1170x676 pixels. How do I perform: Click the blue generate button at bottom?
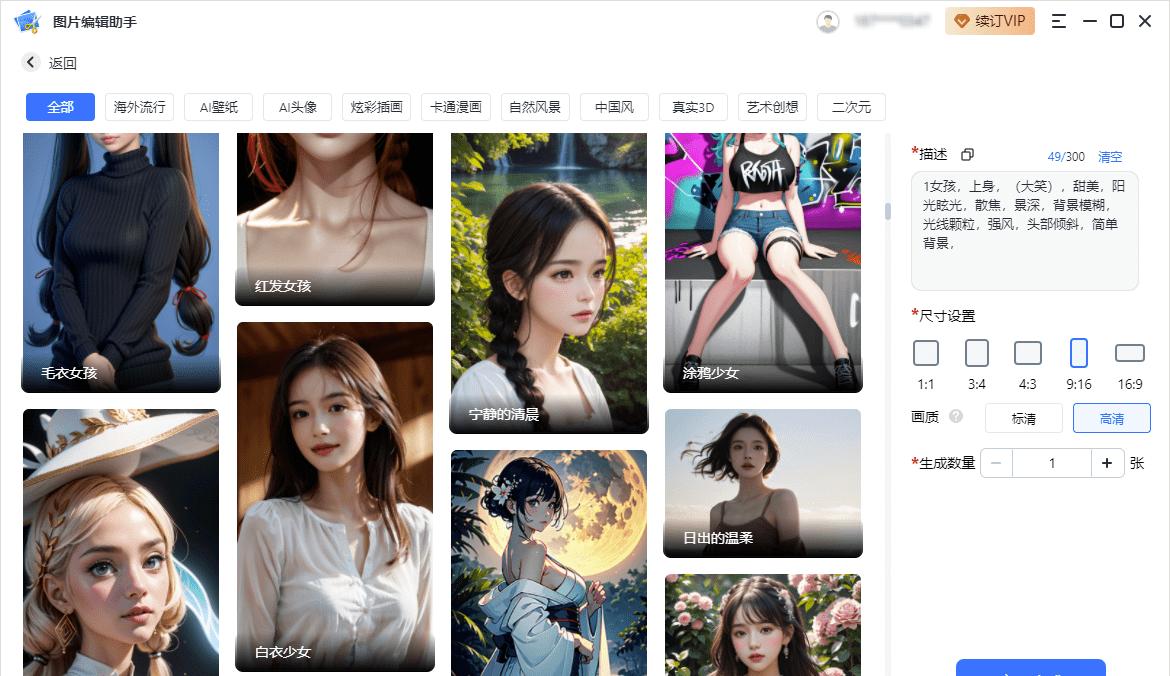pyautogui.click(x=1030, y=668)
